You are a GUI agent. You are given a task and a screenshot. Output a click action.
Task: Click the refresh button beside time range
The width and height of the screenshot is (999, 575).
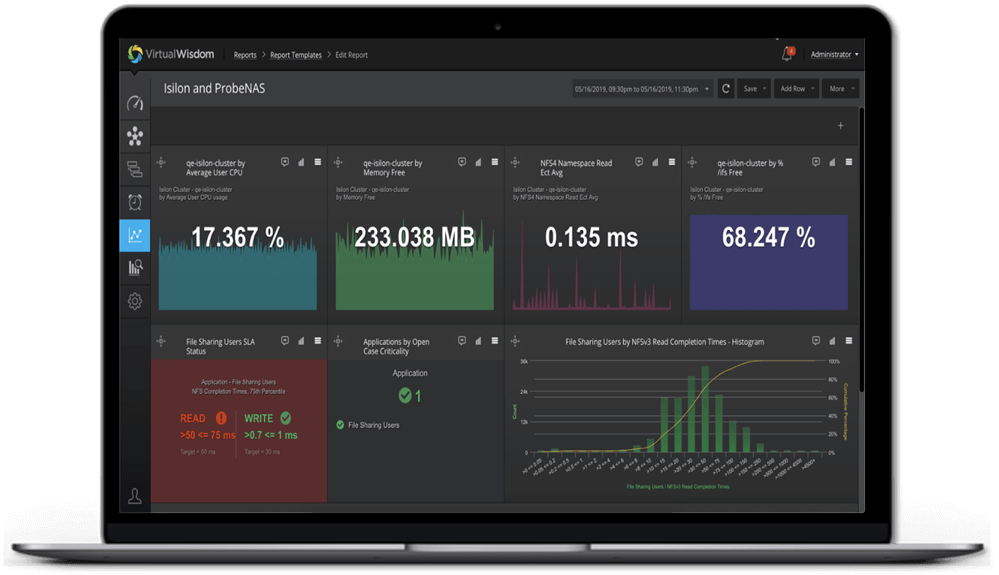coord(726,89)
